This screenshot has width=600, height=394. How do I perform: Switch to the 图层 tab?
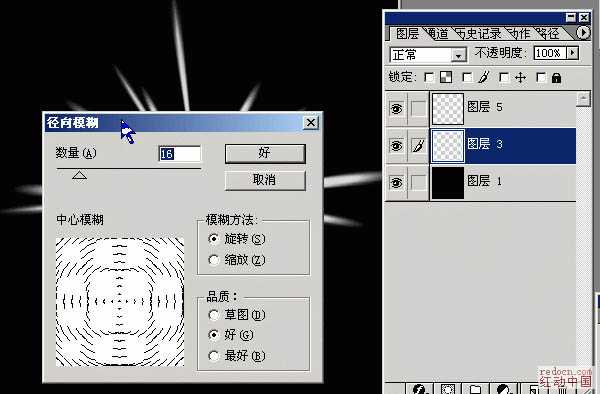coord(407,34)
